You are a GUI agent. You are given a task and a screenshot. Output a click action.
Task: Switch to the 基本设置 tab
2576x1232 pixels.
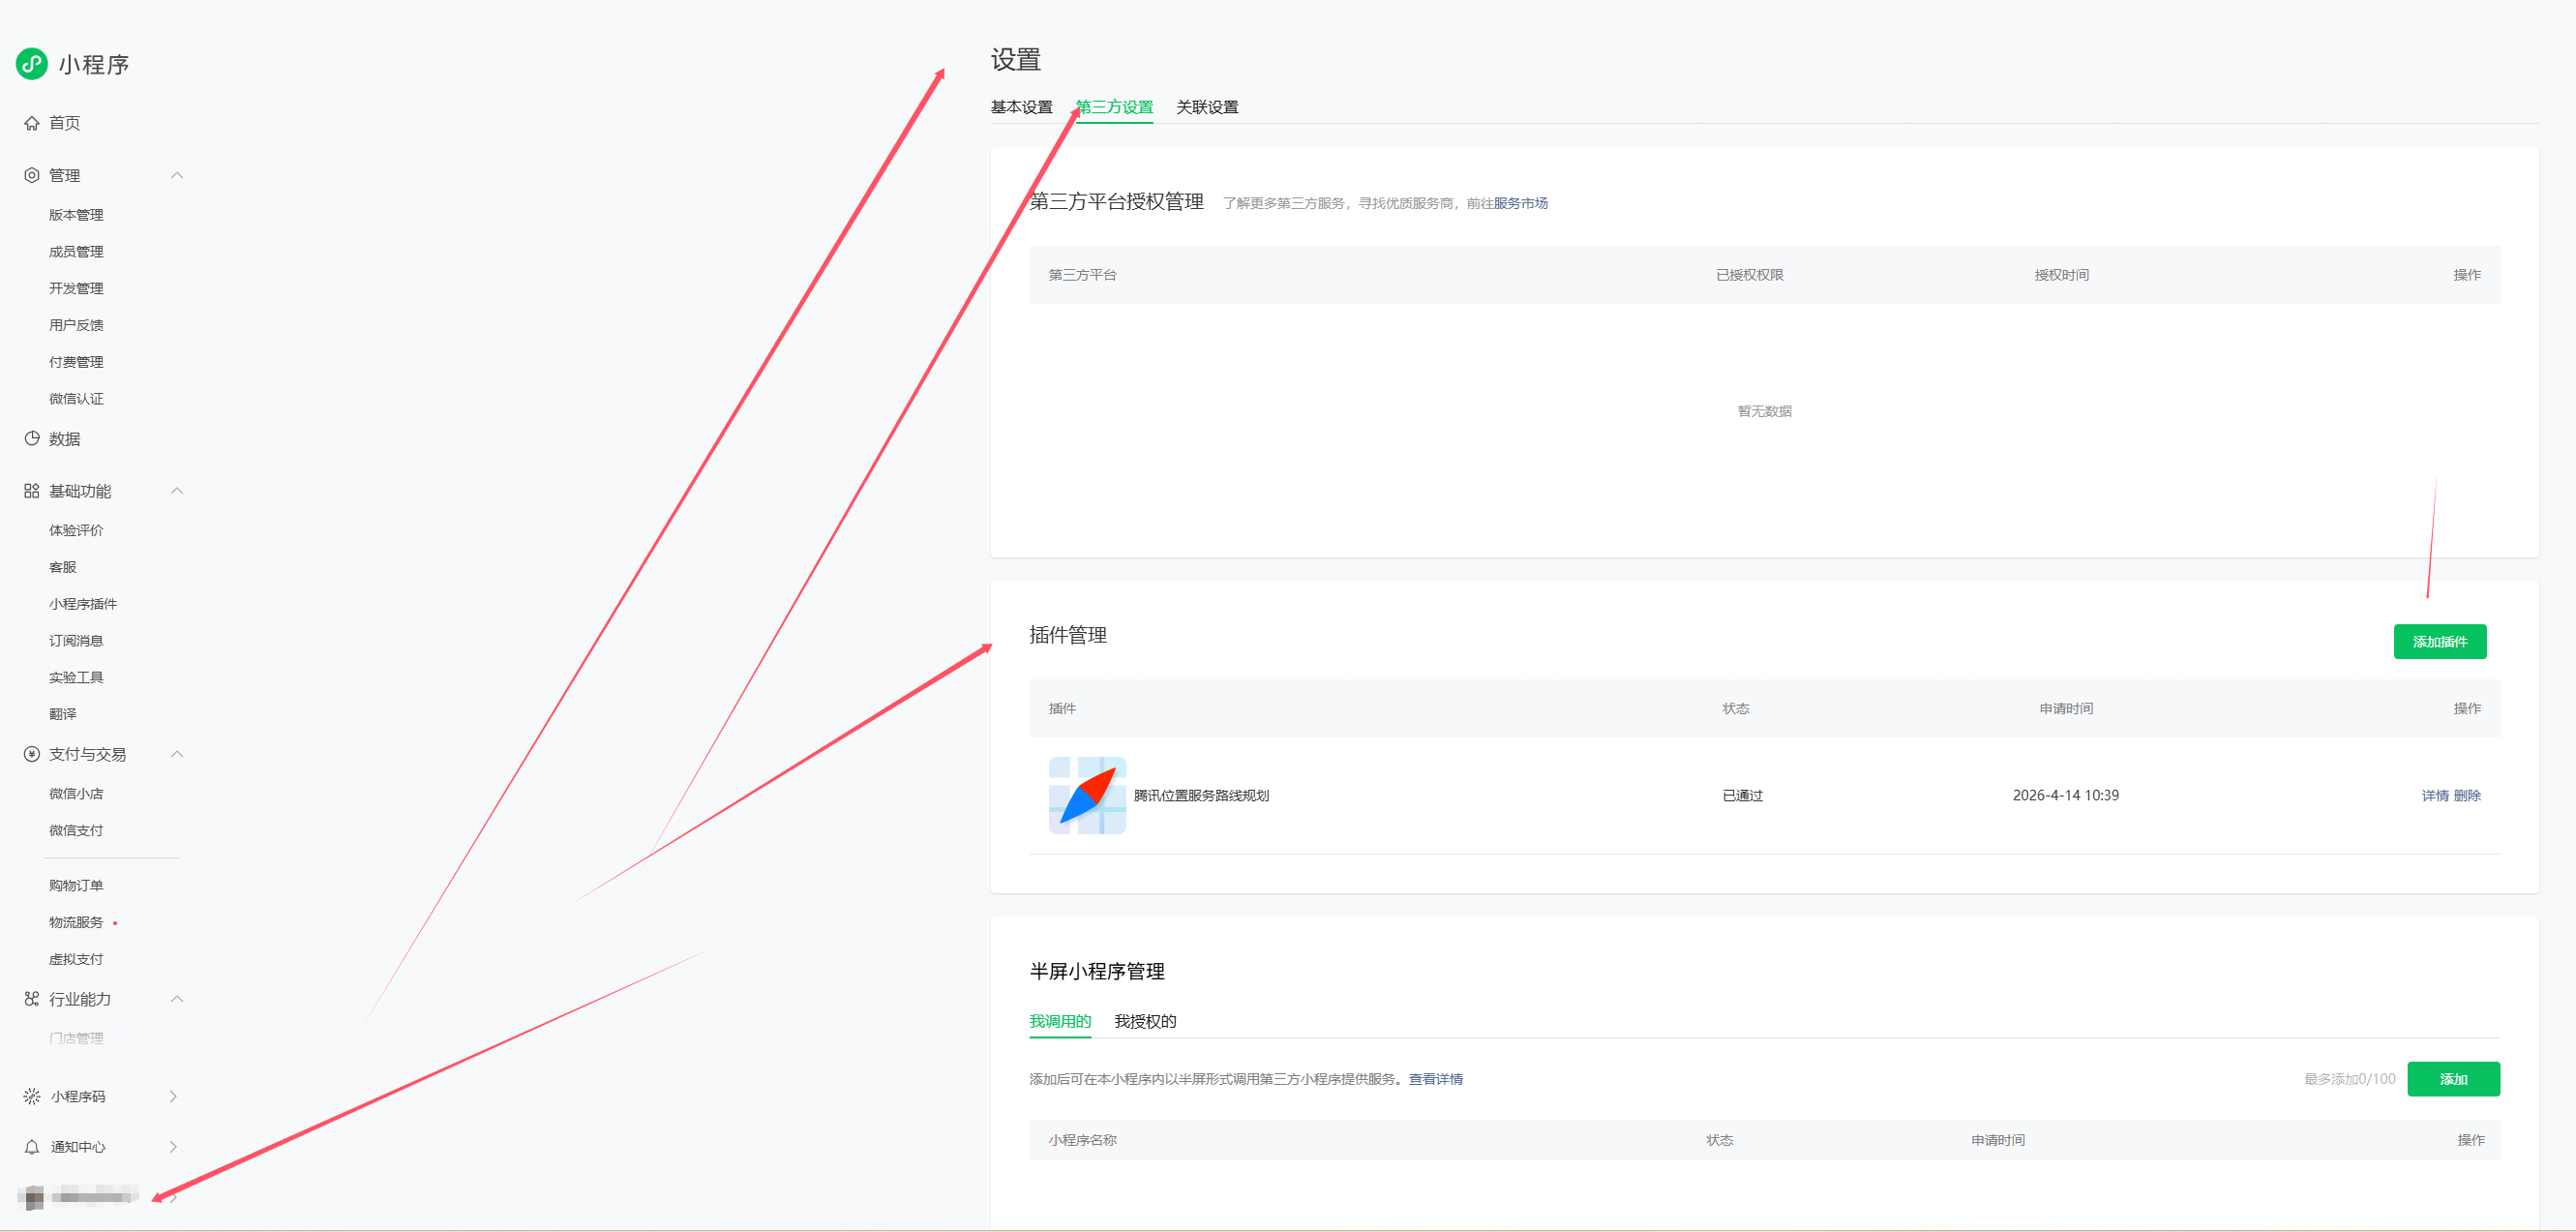tap(1021, 107)
